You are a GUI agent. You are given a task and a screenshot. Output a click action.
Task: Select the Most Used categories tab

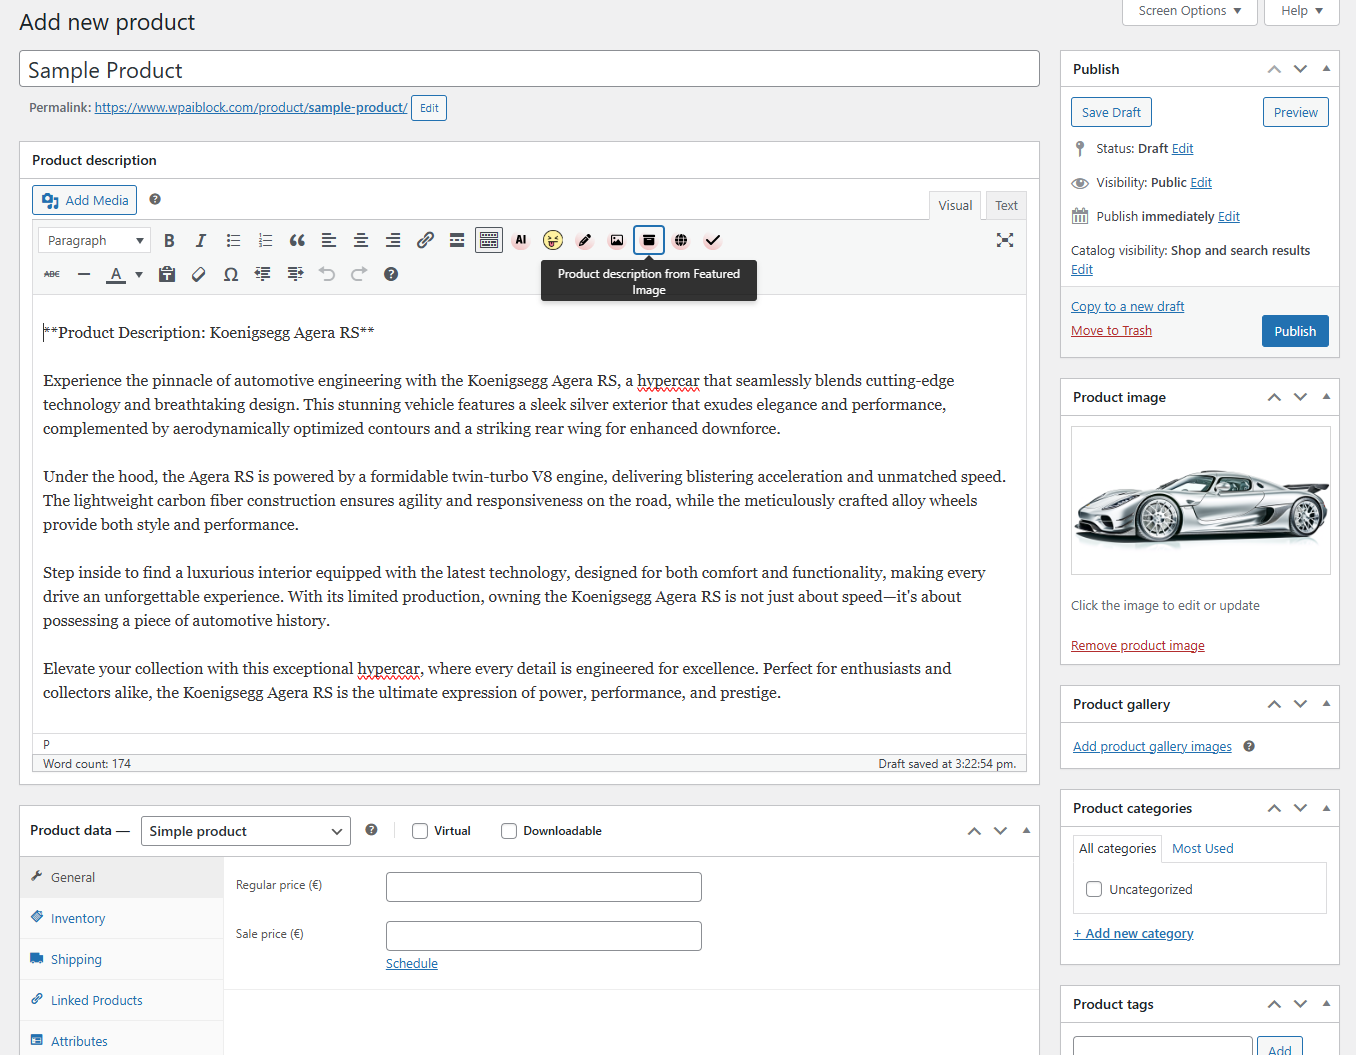1202,848
